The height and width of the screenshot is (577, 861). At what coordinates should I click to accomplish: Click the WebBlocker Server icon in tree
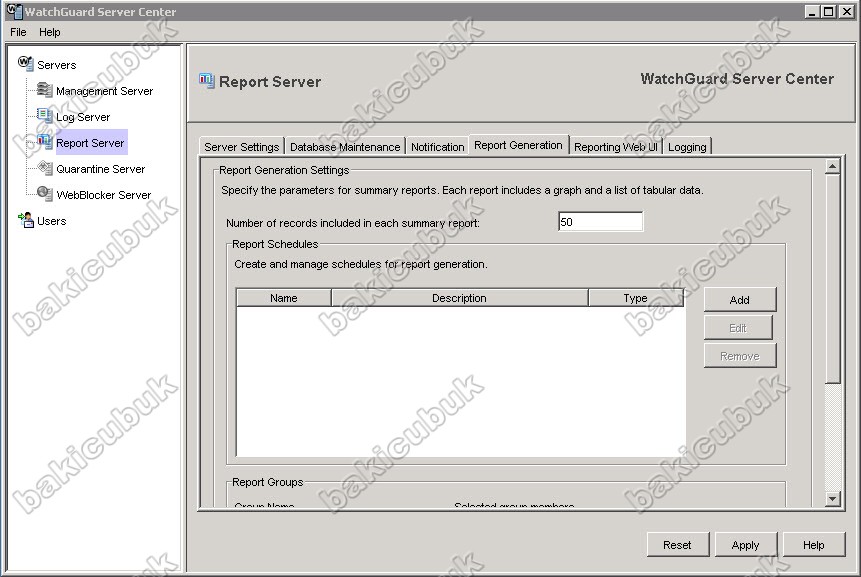pos(44,193)
